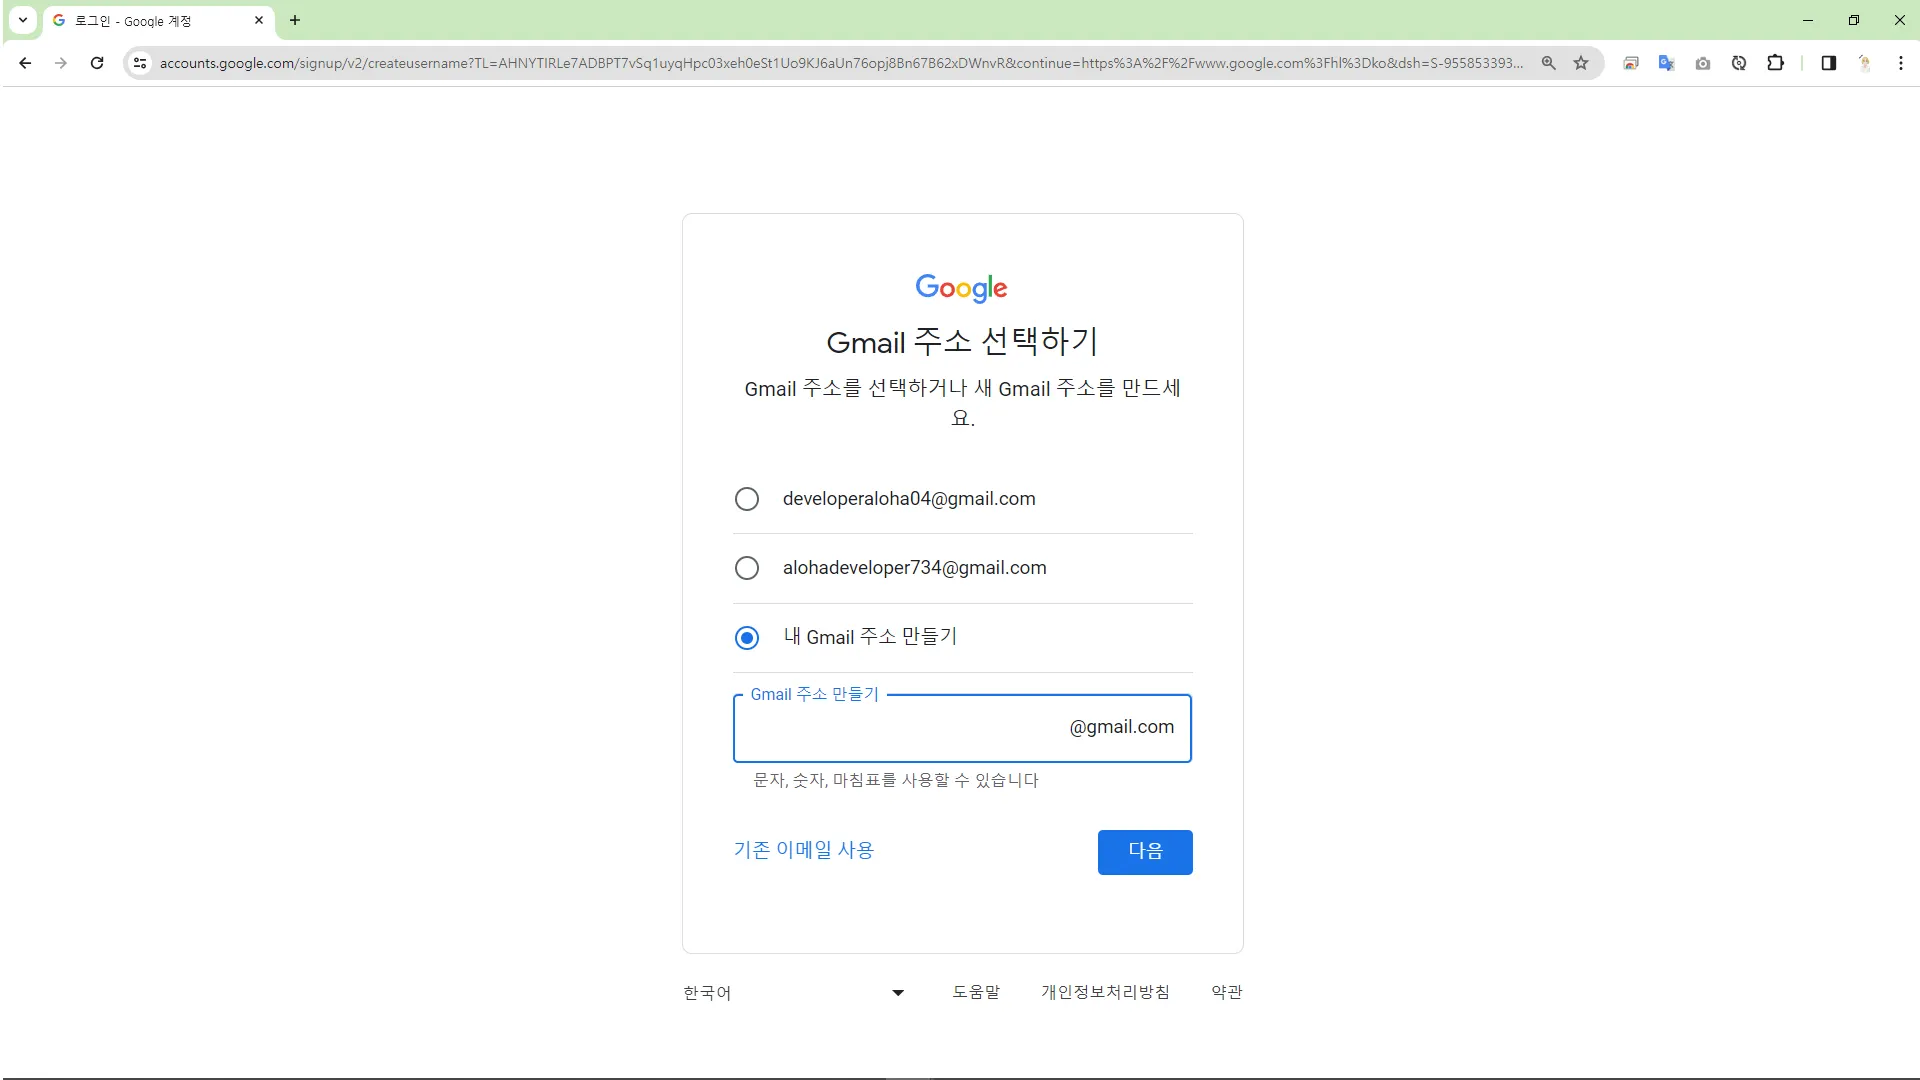
Task: Focus the Gmail 주소 만들기 input field
Action: 900,728
